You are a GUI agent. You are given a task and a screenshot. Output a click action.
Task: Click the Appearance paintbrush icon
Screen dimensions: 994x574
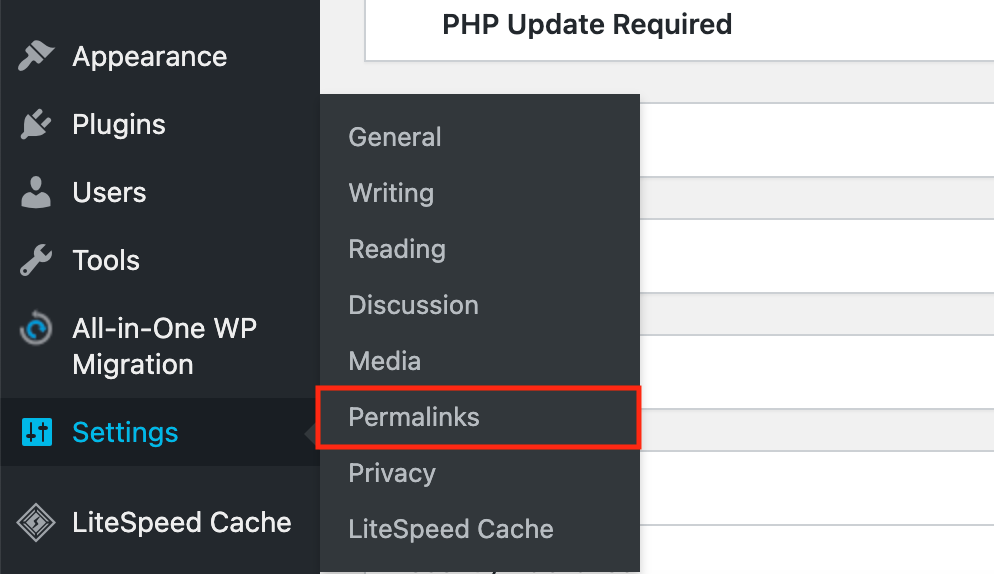(x=36, y=57)
